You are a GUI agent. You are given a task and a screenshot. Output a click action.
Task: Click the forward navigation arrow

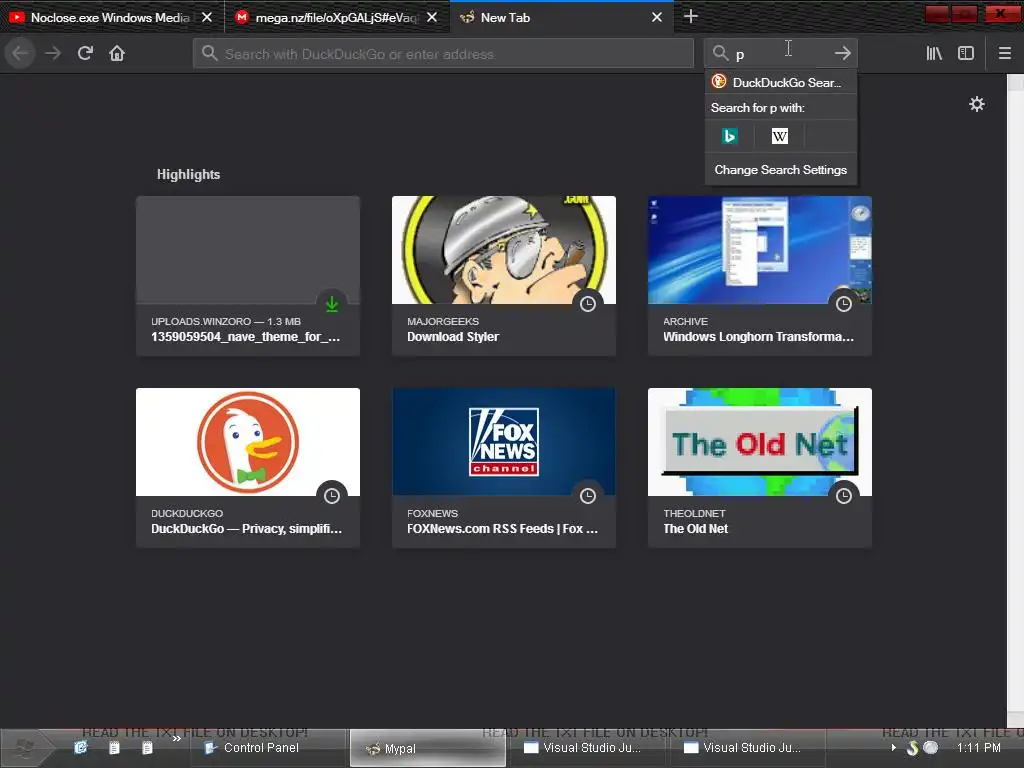click(x=53, y=54)
